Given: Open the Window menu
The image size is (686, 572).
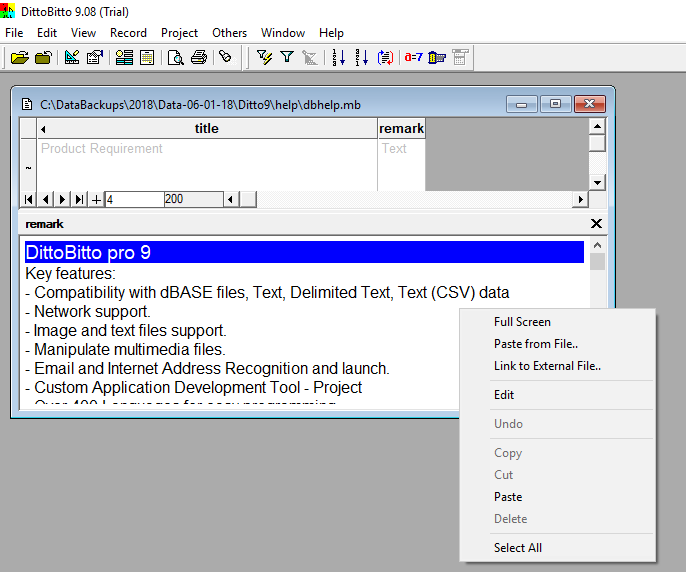Looking at the screenshot, I should [283, 33].
